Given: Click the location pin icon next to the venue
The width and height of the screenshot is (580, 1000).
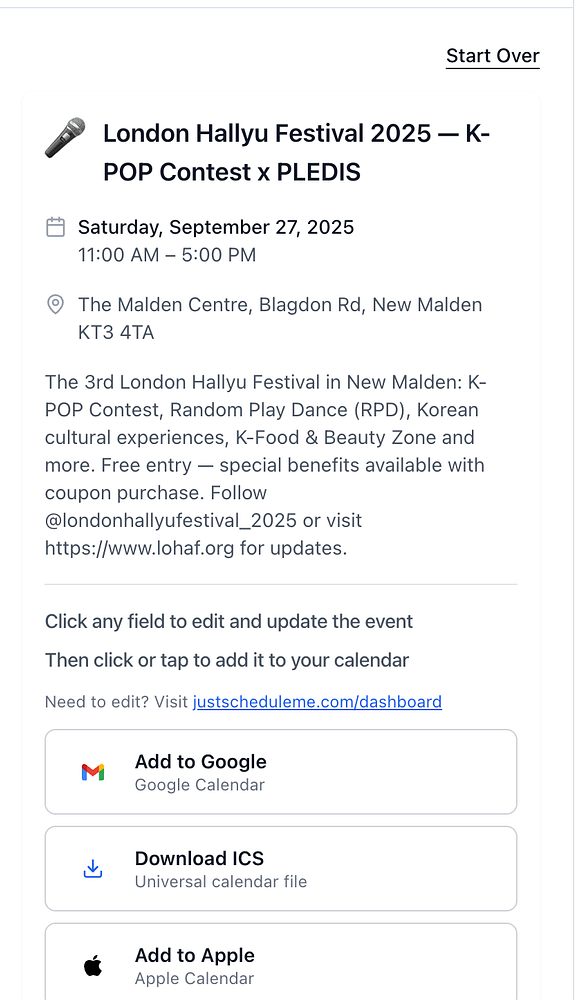Looking at the screenshot, I should (x=55, y=304).
